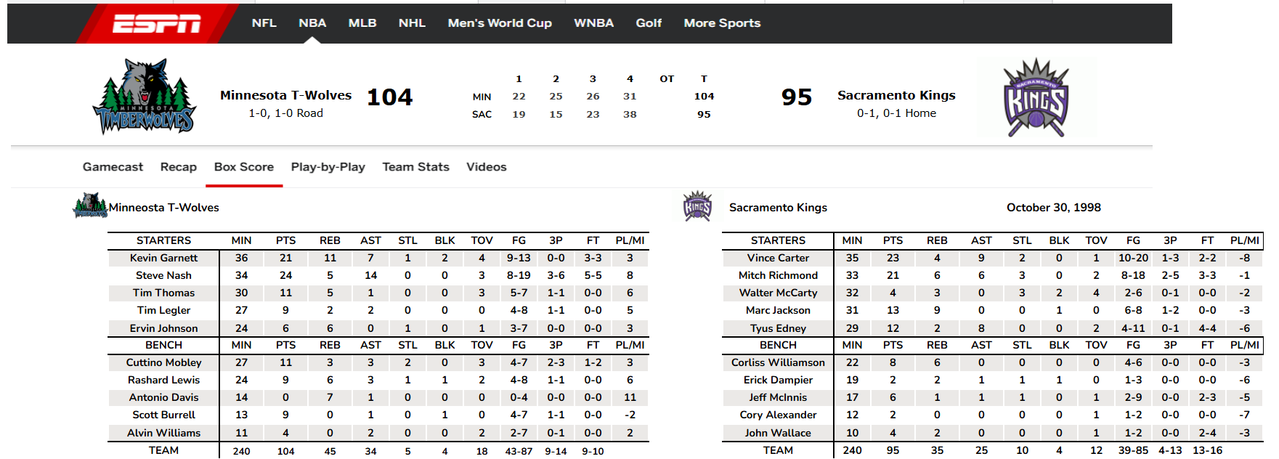1279x459 pixels.
Task: Click BENCH header in Kings table
Action: [778, 345]
